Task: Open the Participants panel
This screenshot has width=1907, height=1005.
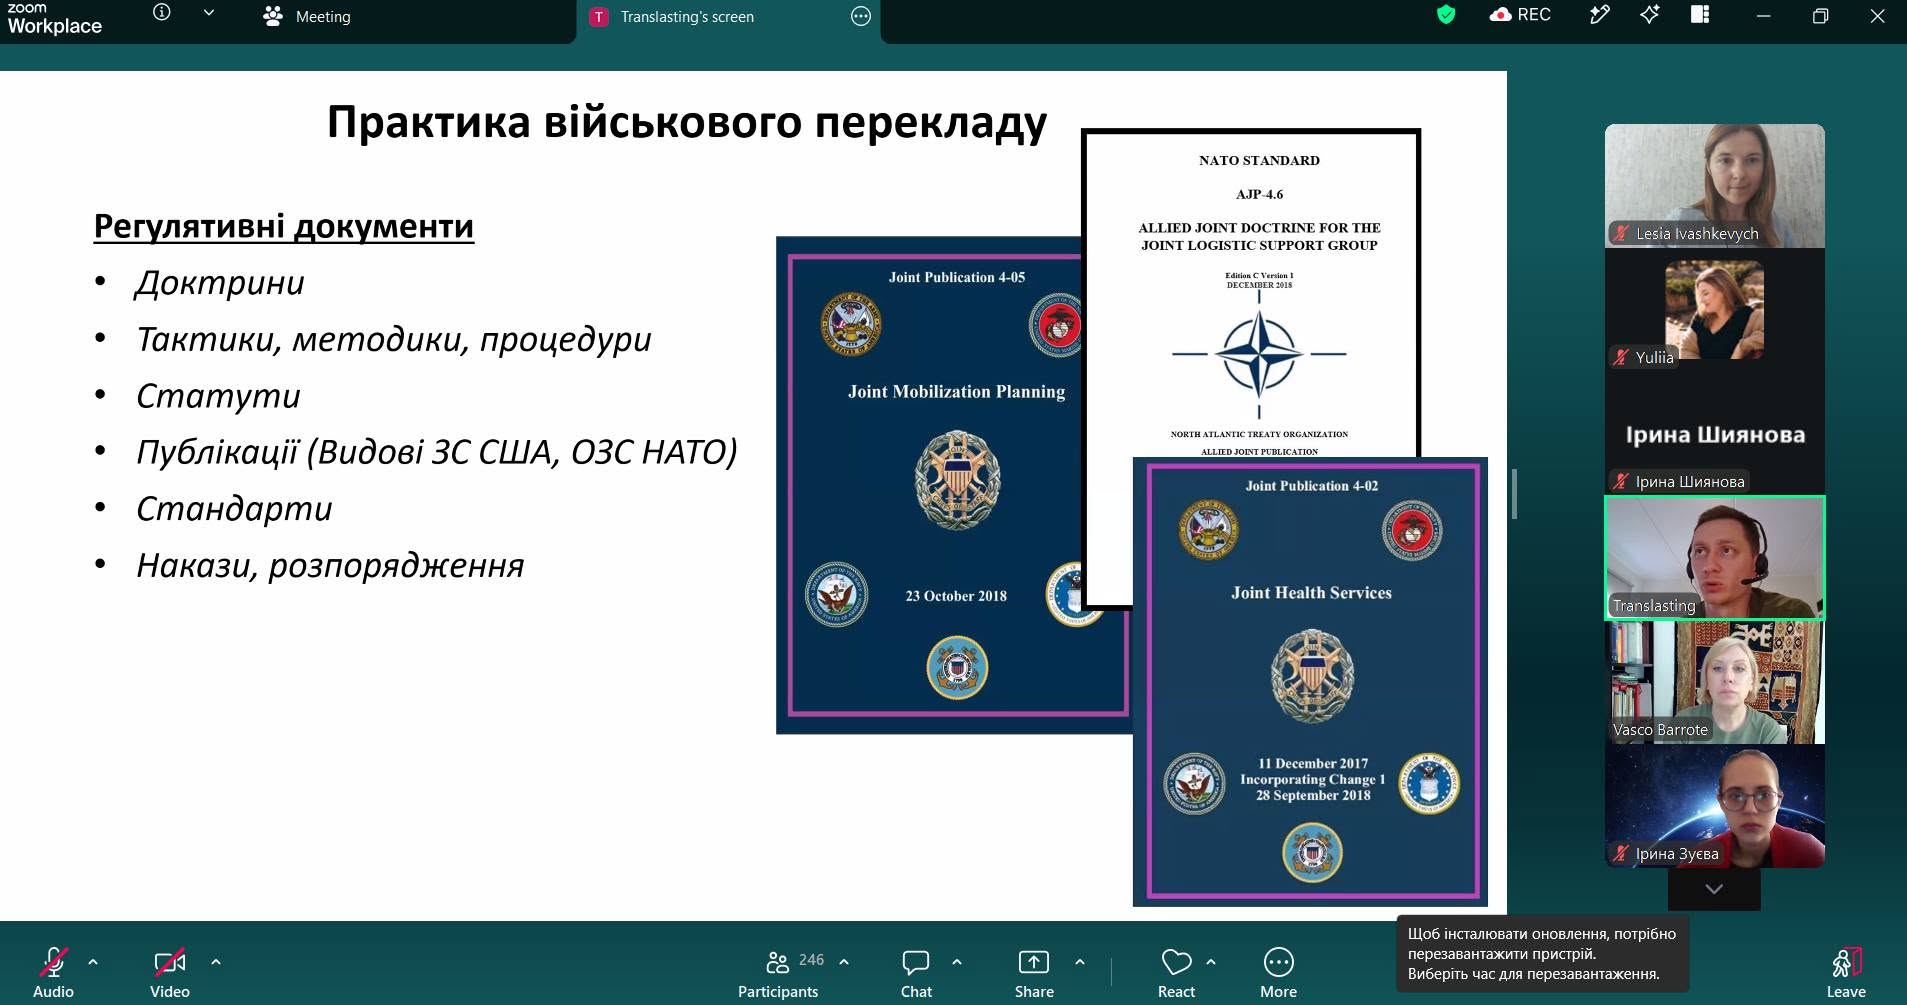Action: 778,972
